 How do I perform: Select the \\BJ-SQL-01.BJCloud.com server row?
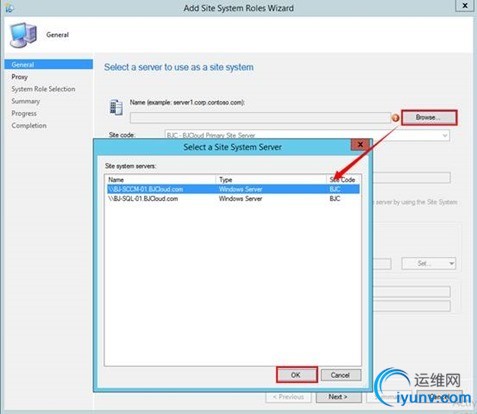point(233,199)
